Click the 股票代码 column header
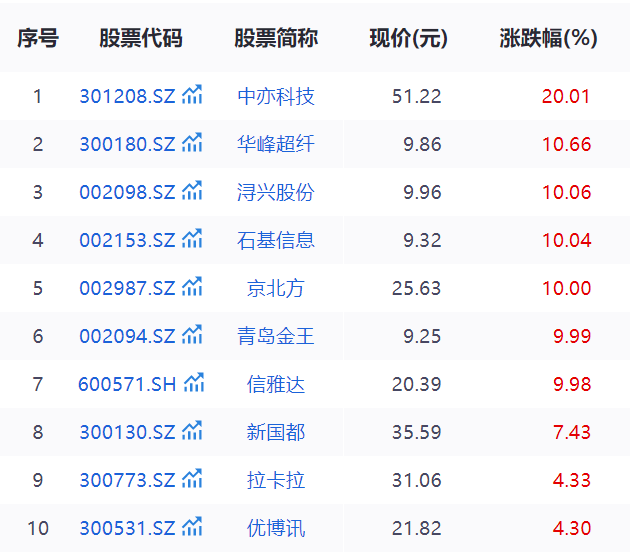The width and height of the screenshot is (630, 556). tap(141, 39)
